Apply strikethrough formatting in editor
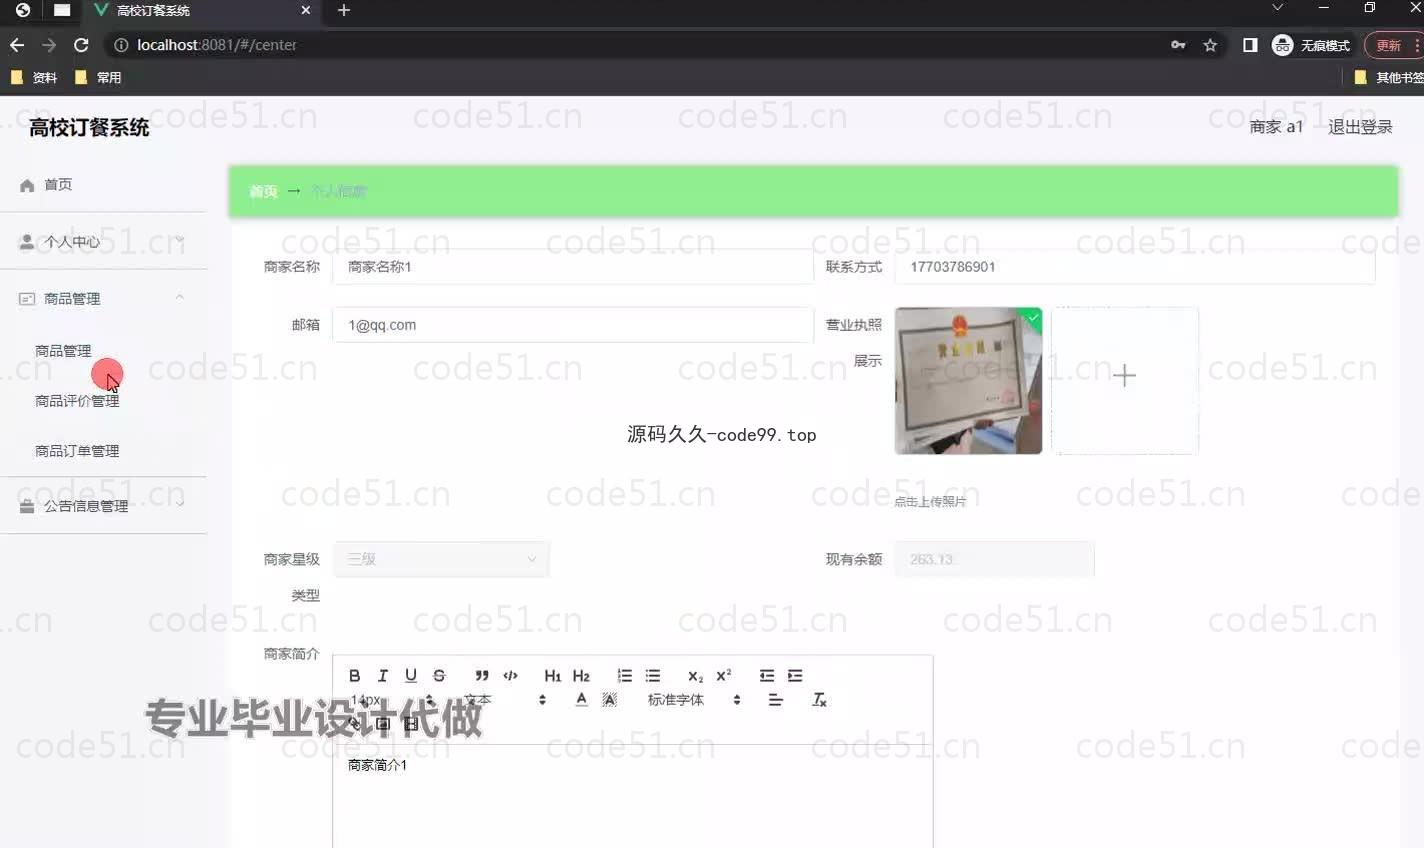1424x848 pixels. pos(438,676)
